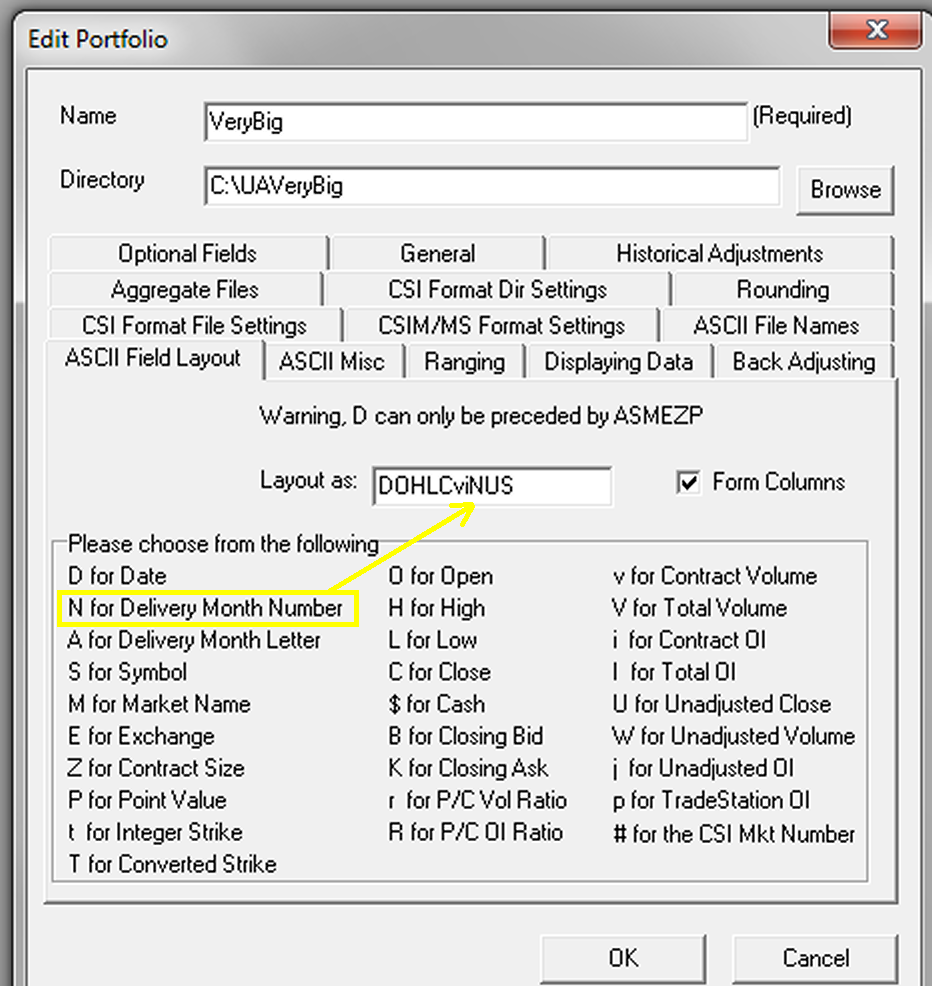
Task: Click inside the Layout as field
Action: pyautogui.click(x=491, y=485)
